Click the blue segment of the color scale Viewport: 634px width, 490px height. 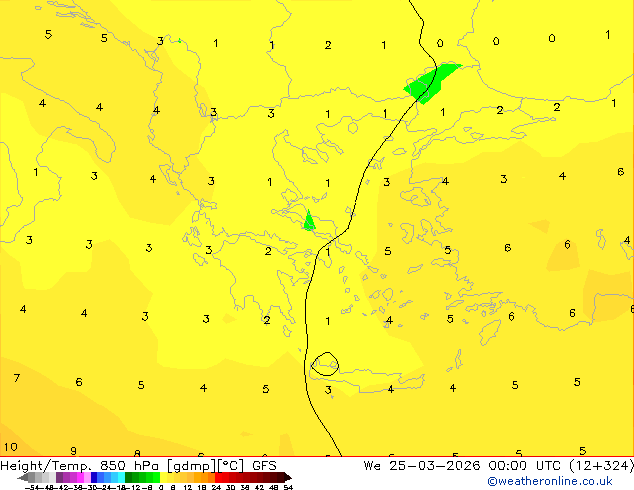98,477
